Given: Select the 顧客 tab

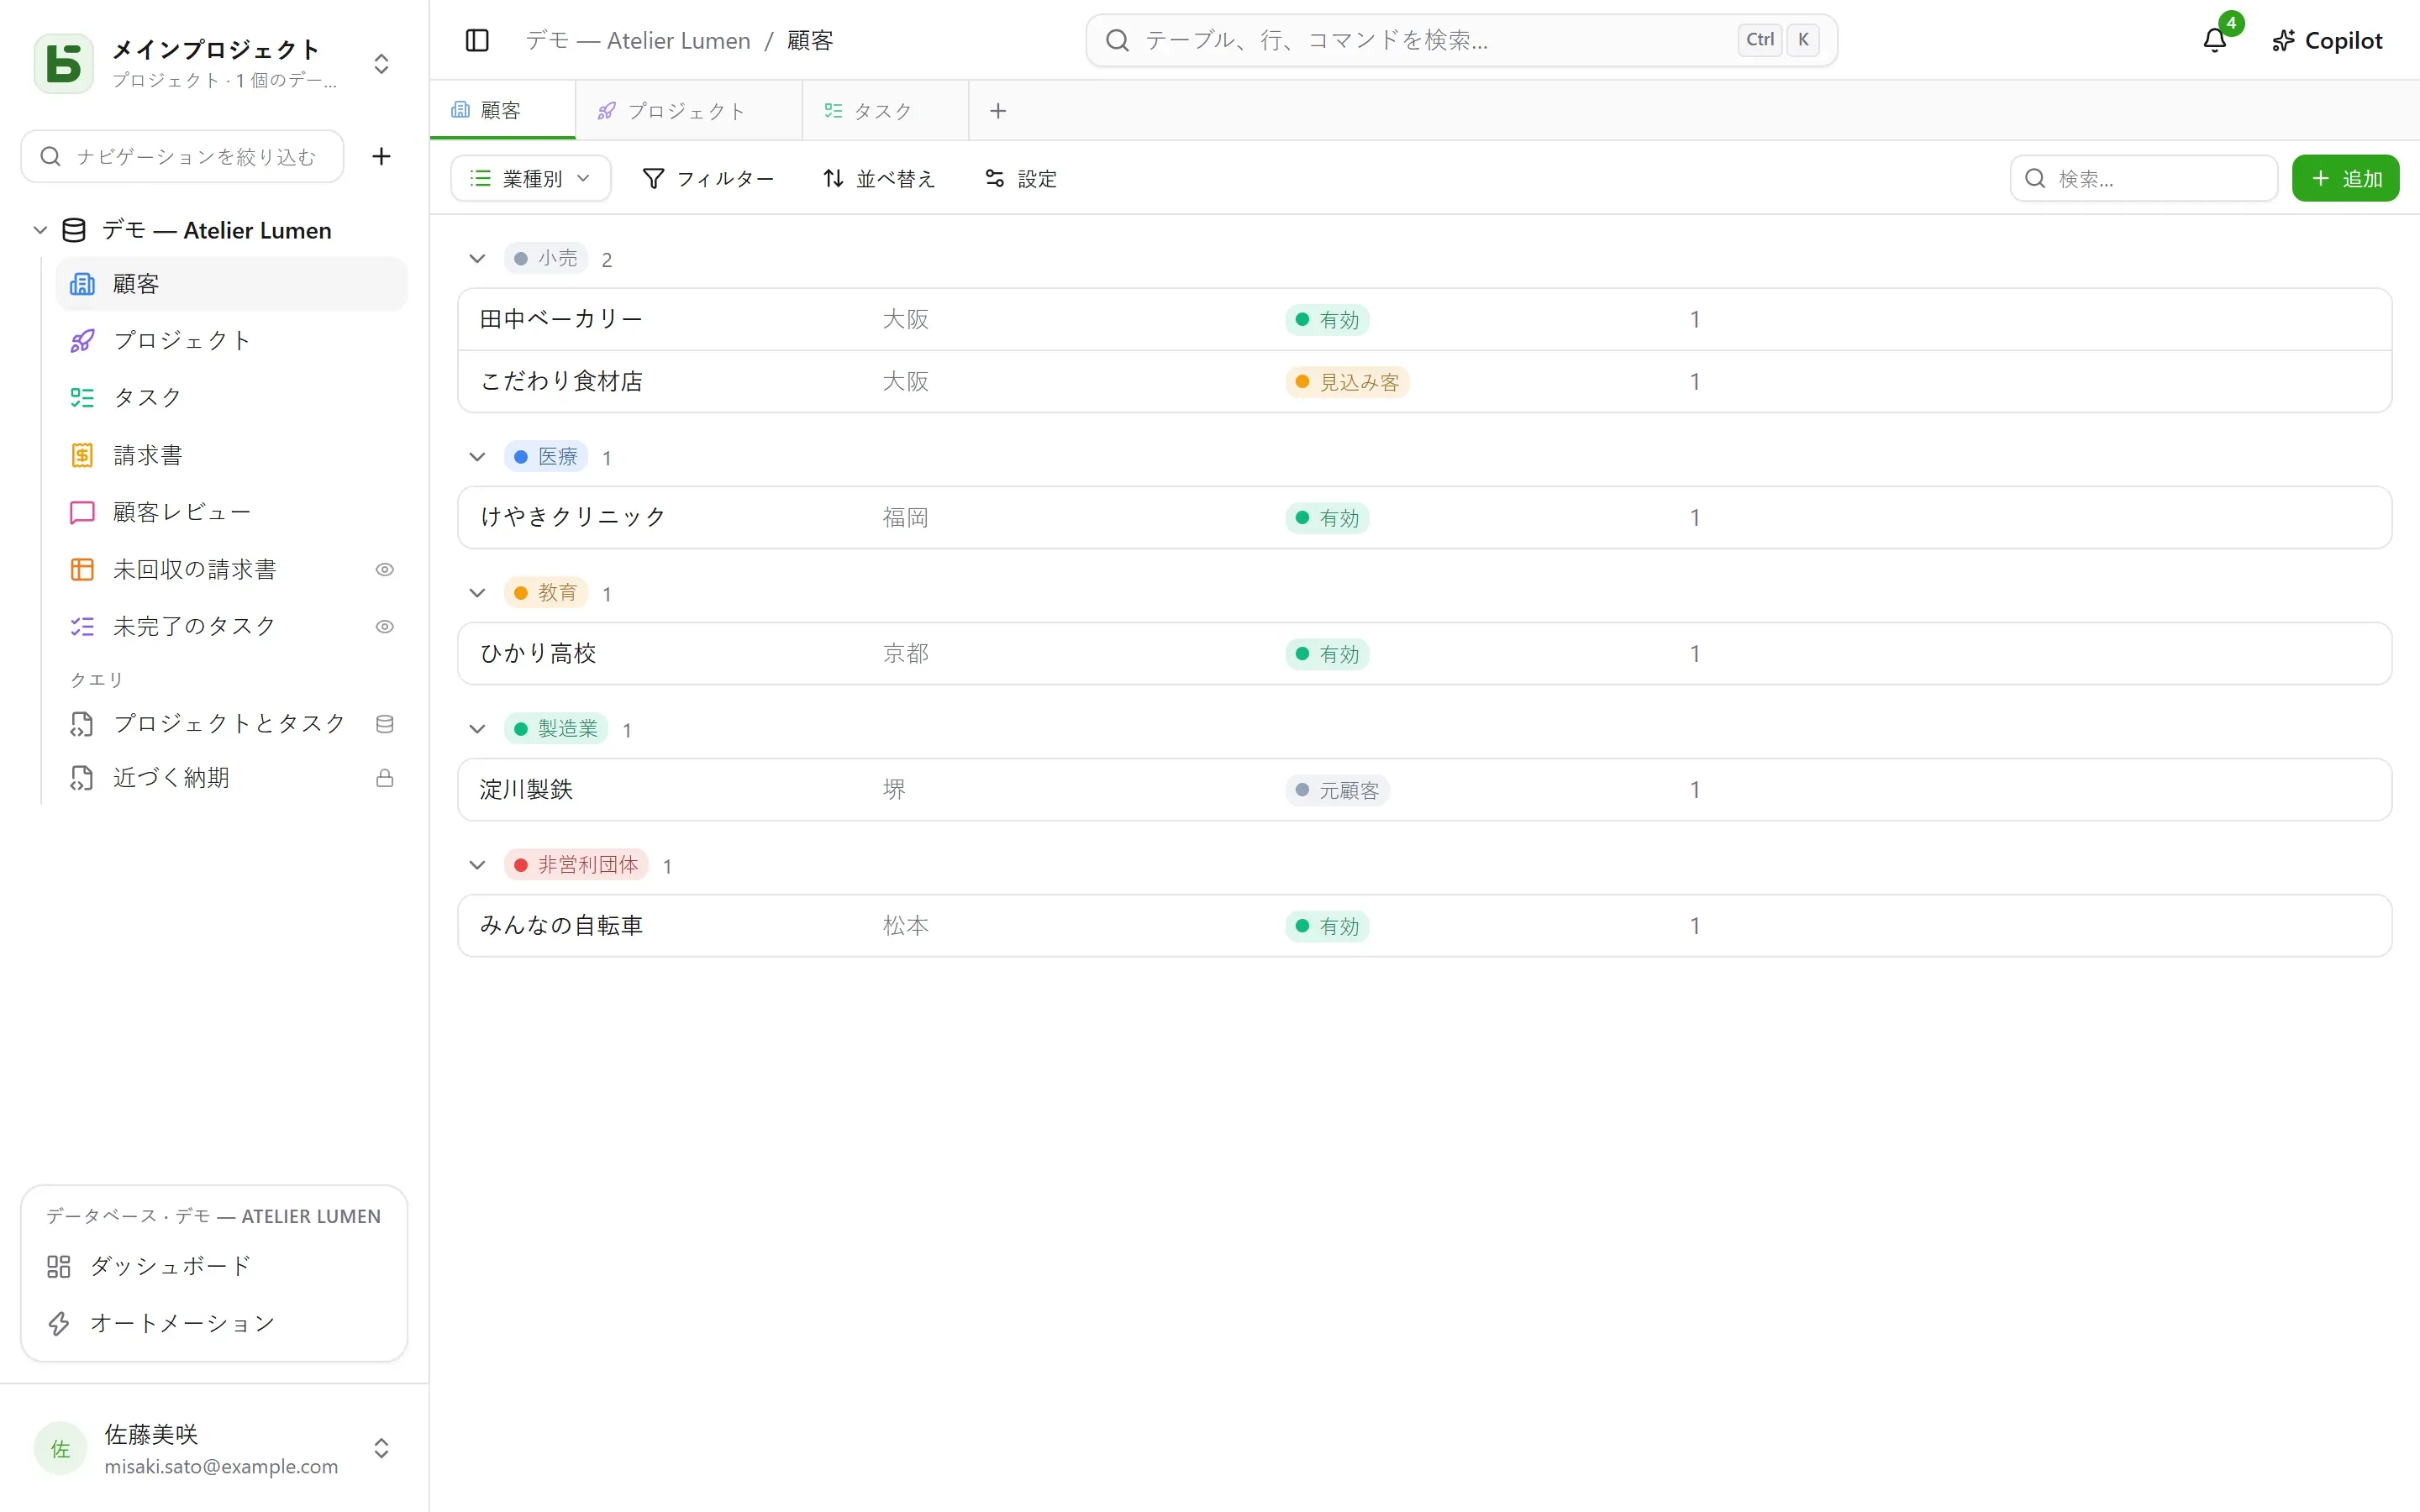Looking at the screenshot, I should [x=502, y=111].
